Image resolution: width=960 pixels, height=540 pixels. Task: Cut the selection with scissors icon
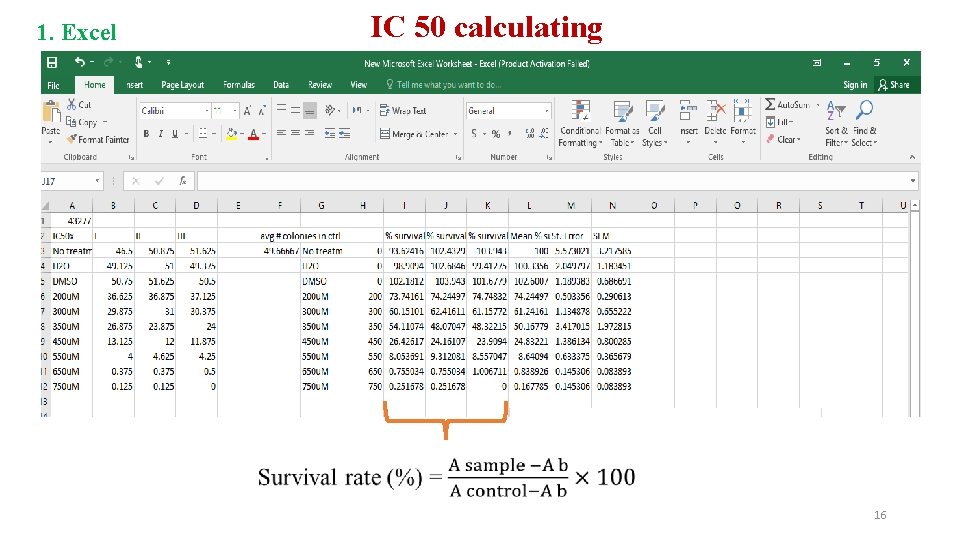point(72,105)
